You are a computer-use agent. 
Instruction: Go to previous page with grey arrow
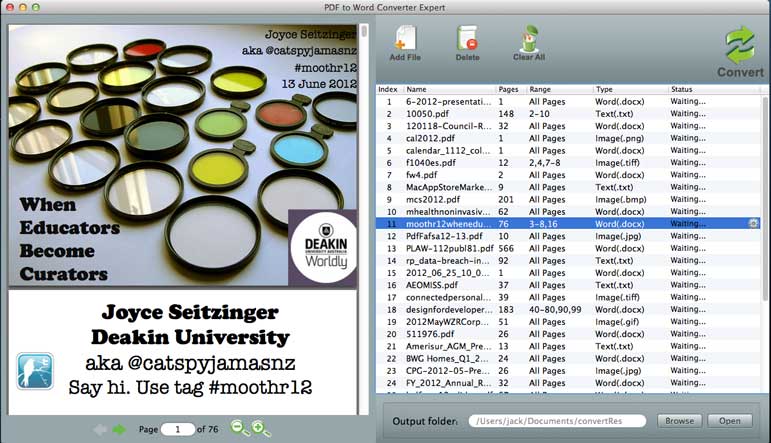[100, 429]
